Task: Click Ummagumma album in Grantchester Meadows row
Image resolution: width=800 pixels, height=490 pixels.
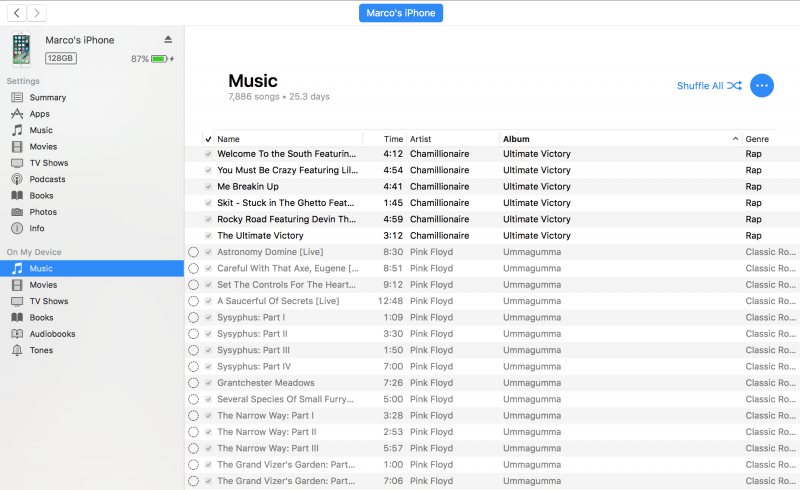Action: tap(532, 383)
